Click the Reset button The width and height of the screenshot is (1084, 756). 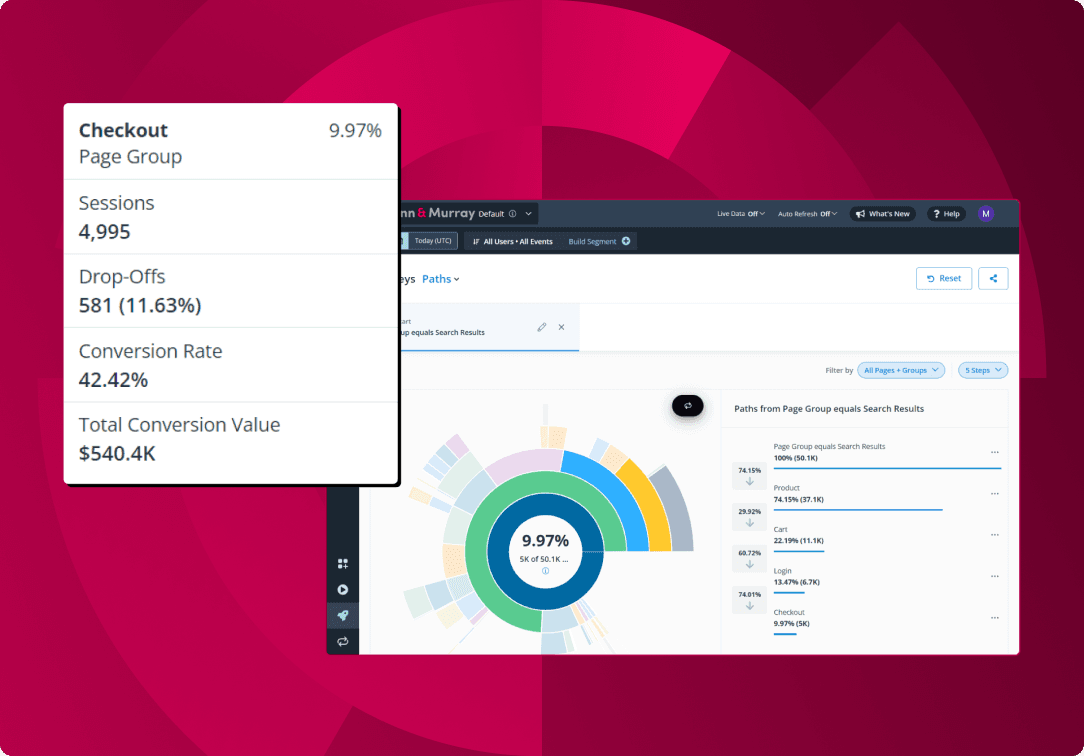click(x=943, y=279)
